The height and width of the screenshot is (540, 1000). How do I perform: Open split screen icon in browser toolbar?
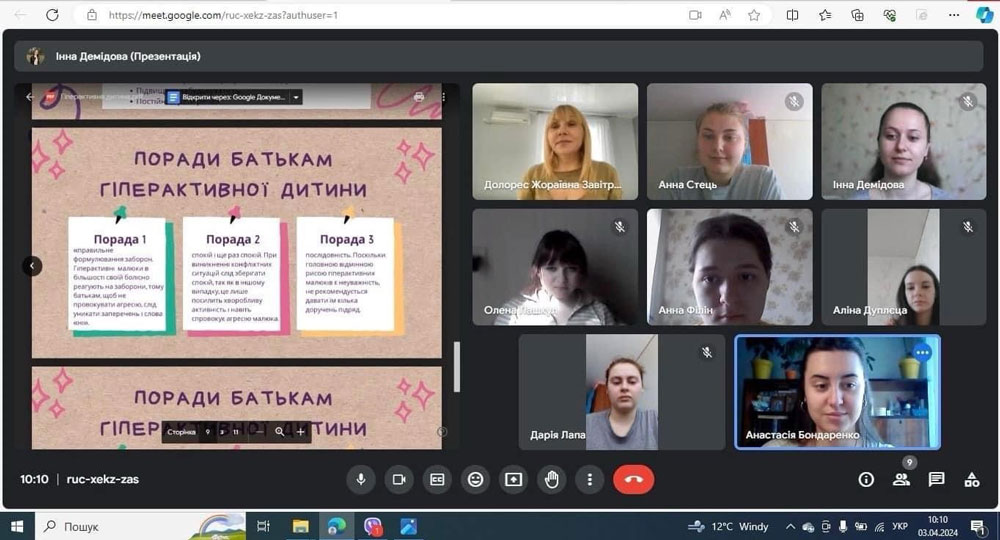coord(792,15)
